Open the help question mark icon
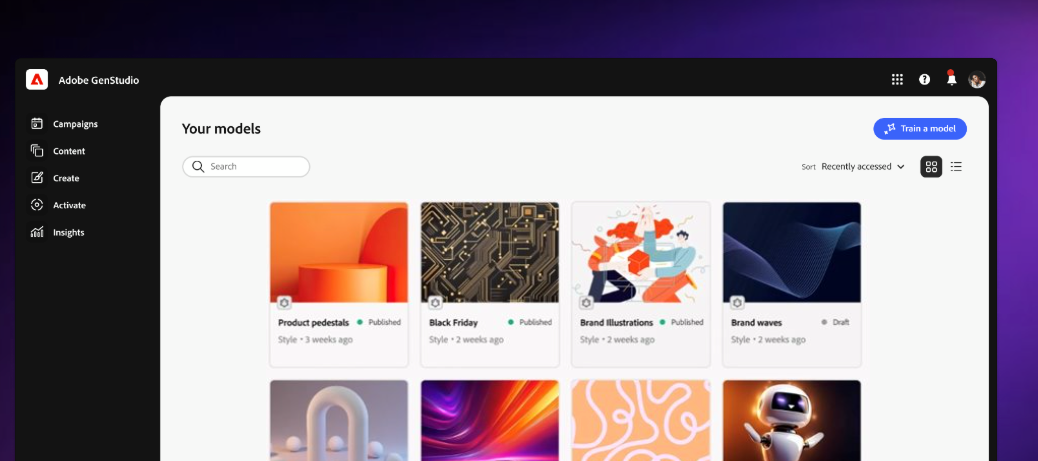The image size is (1038, 461). (x=924, y=79)
